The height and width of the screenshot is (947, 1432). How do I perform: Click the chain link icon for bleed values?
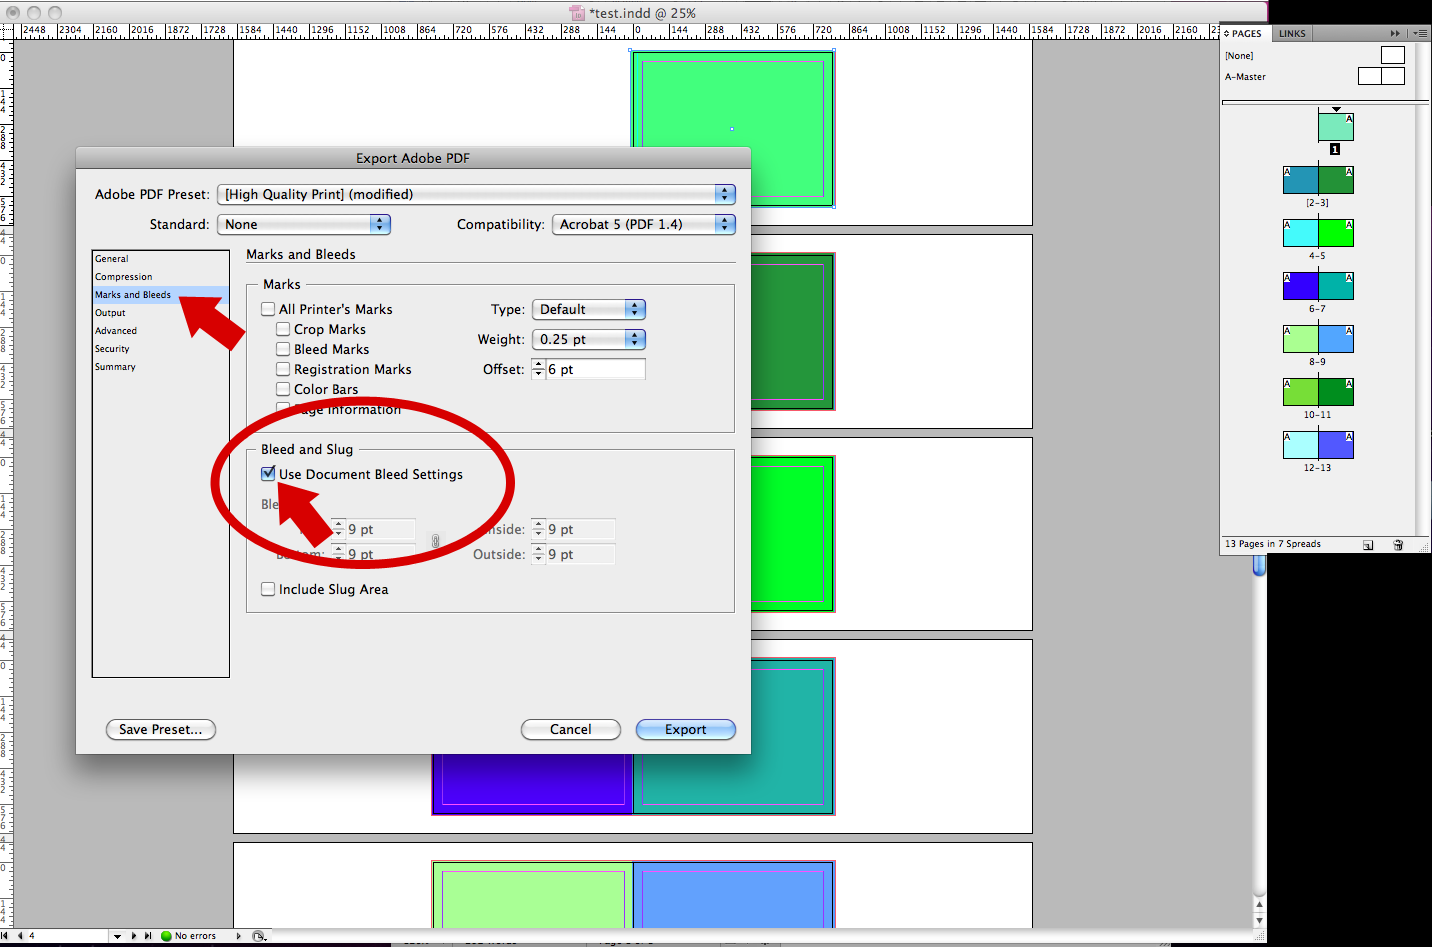435,541
